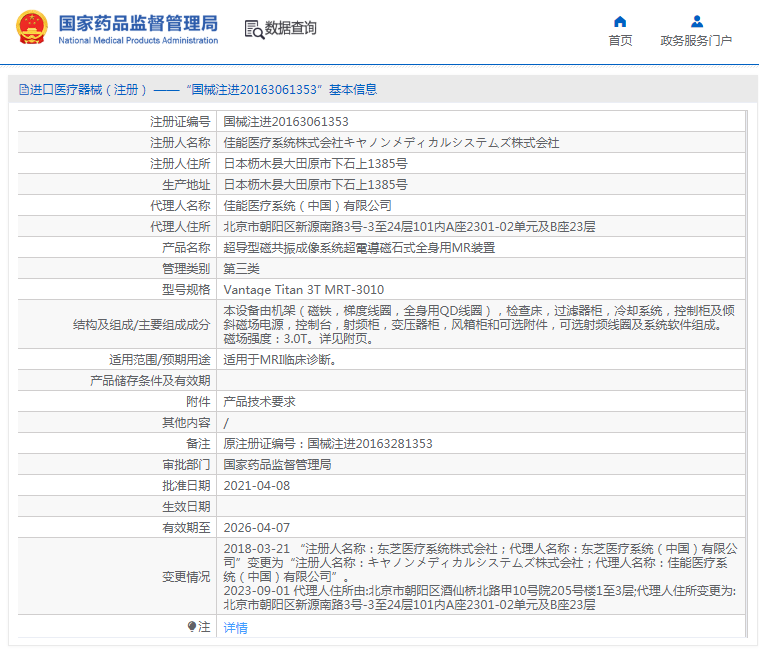The height and width of the screenshot is (650, 759).
Task: Click the 结构及组成 description text
Action: (x=479, y=324)
